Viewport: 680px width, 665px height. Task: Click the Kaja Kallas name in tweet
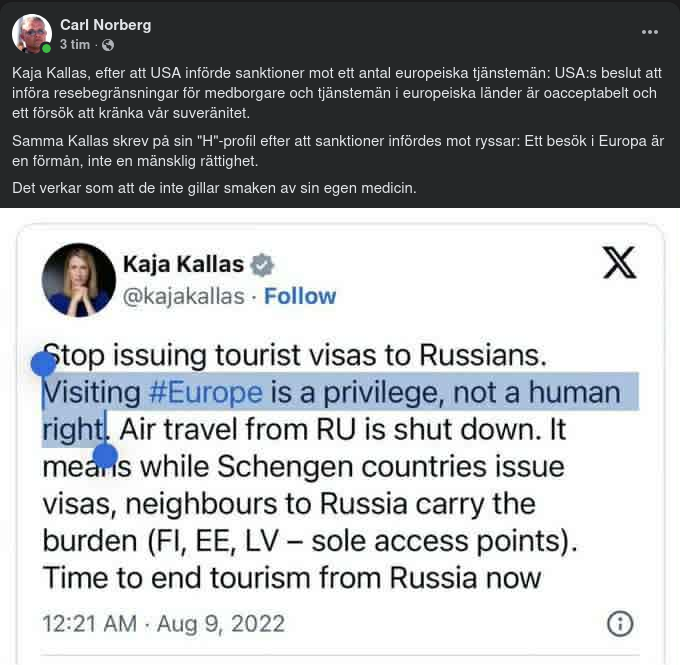(183, 265)
